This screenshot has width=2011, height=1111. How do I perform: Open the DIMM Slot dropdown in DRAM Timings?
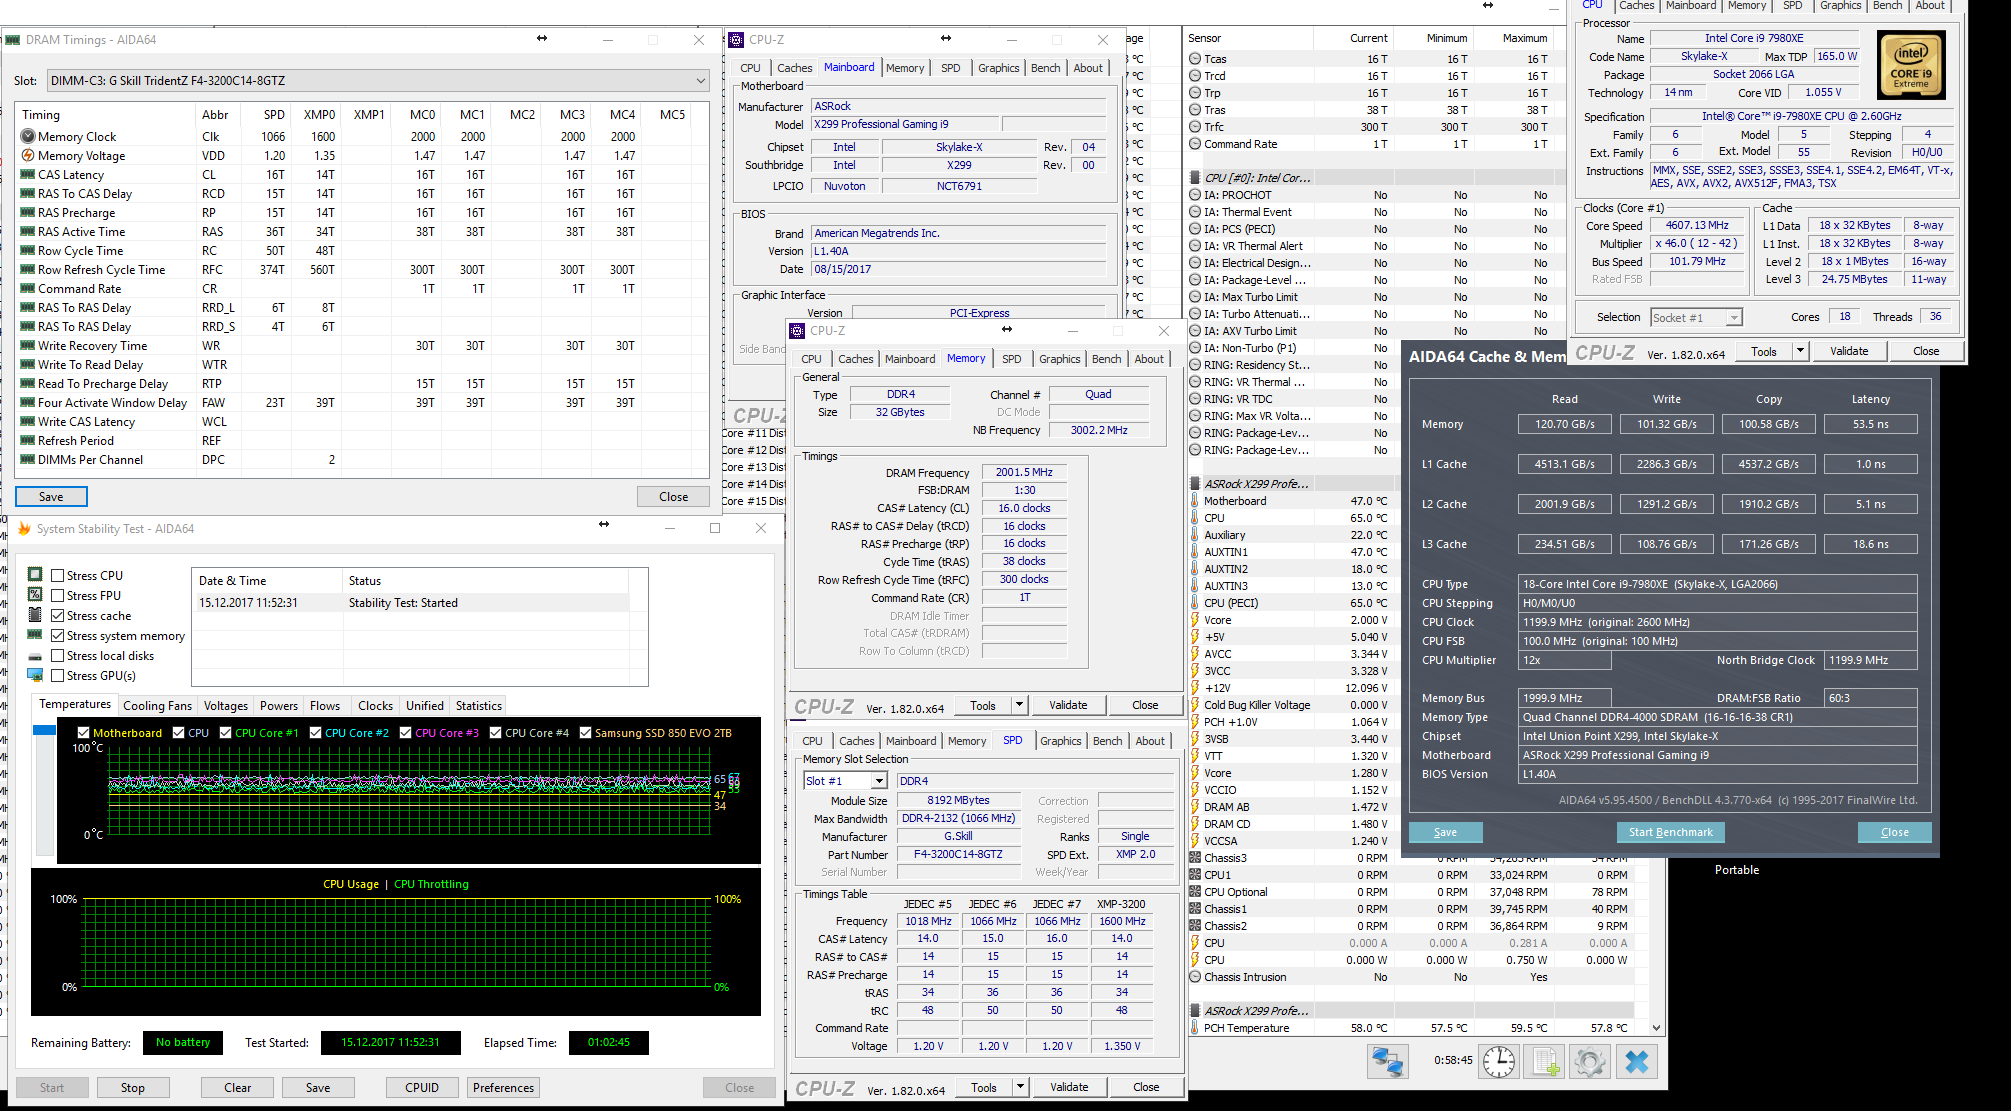(x=700, y=80)
